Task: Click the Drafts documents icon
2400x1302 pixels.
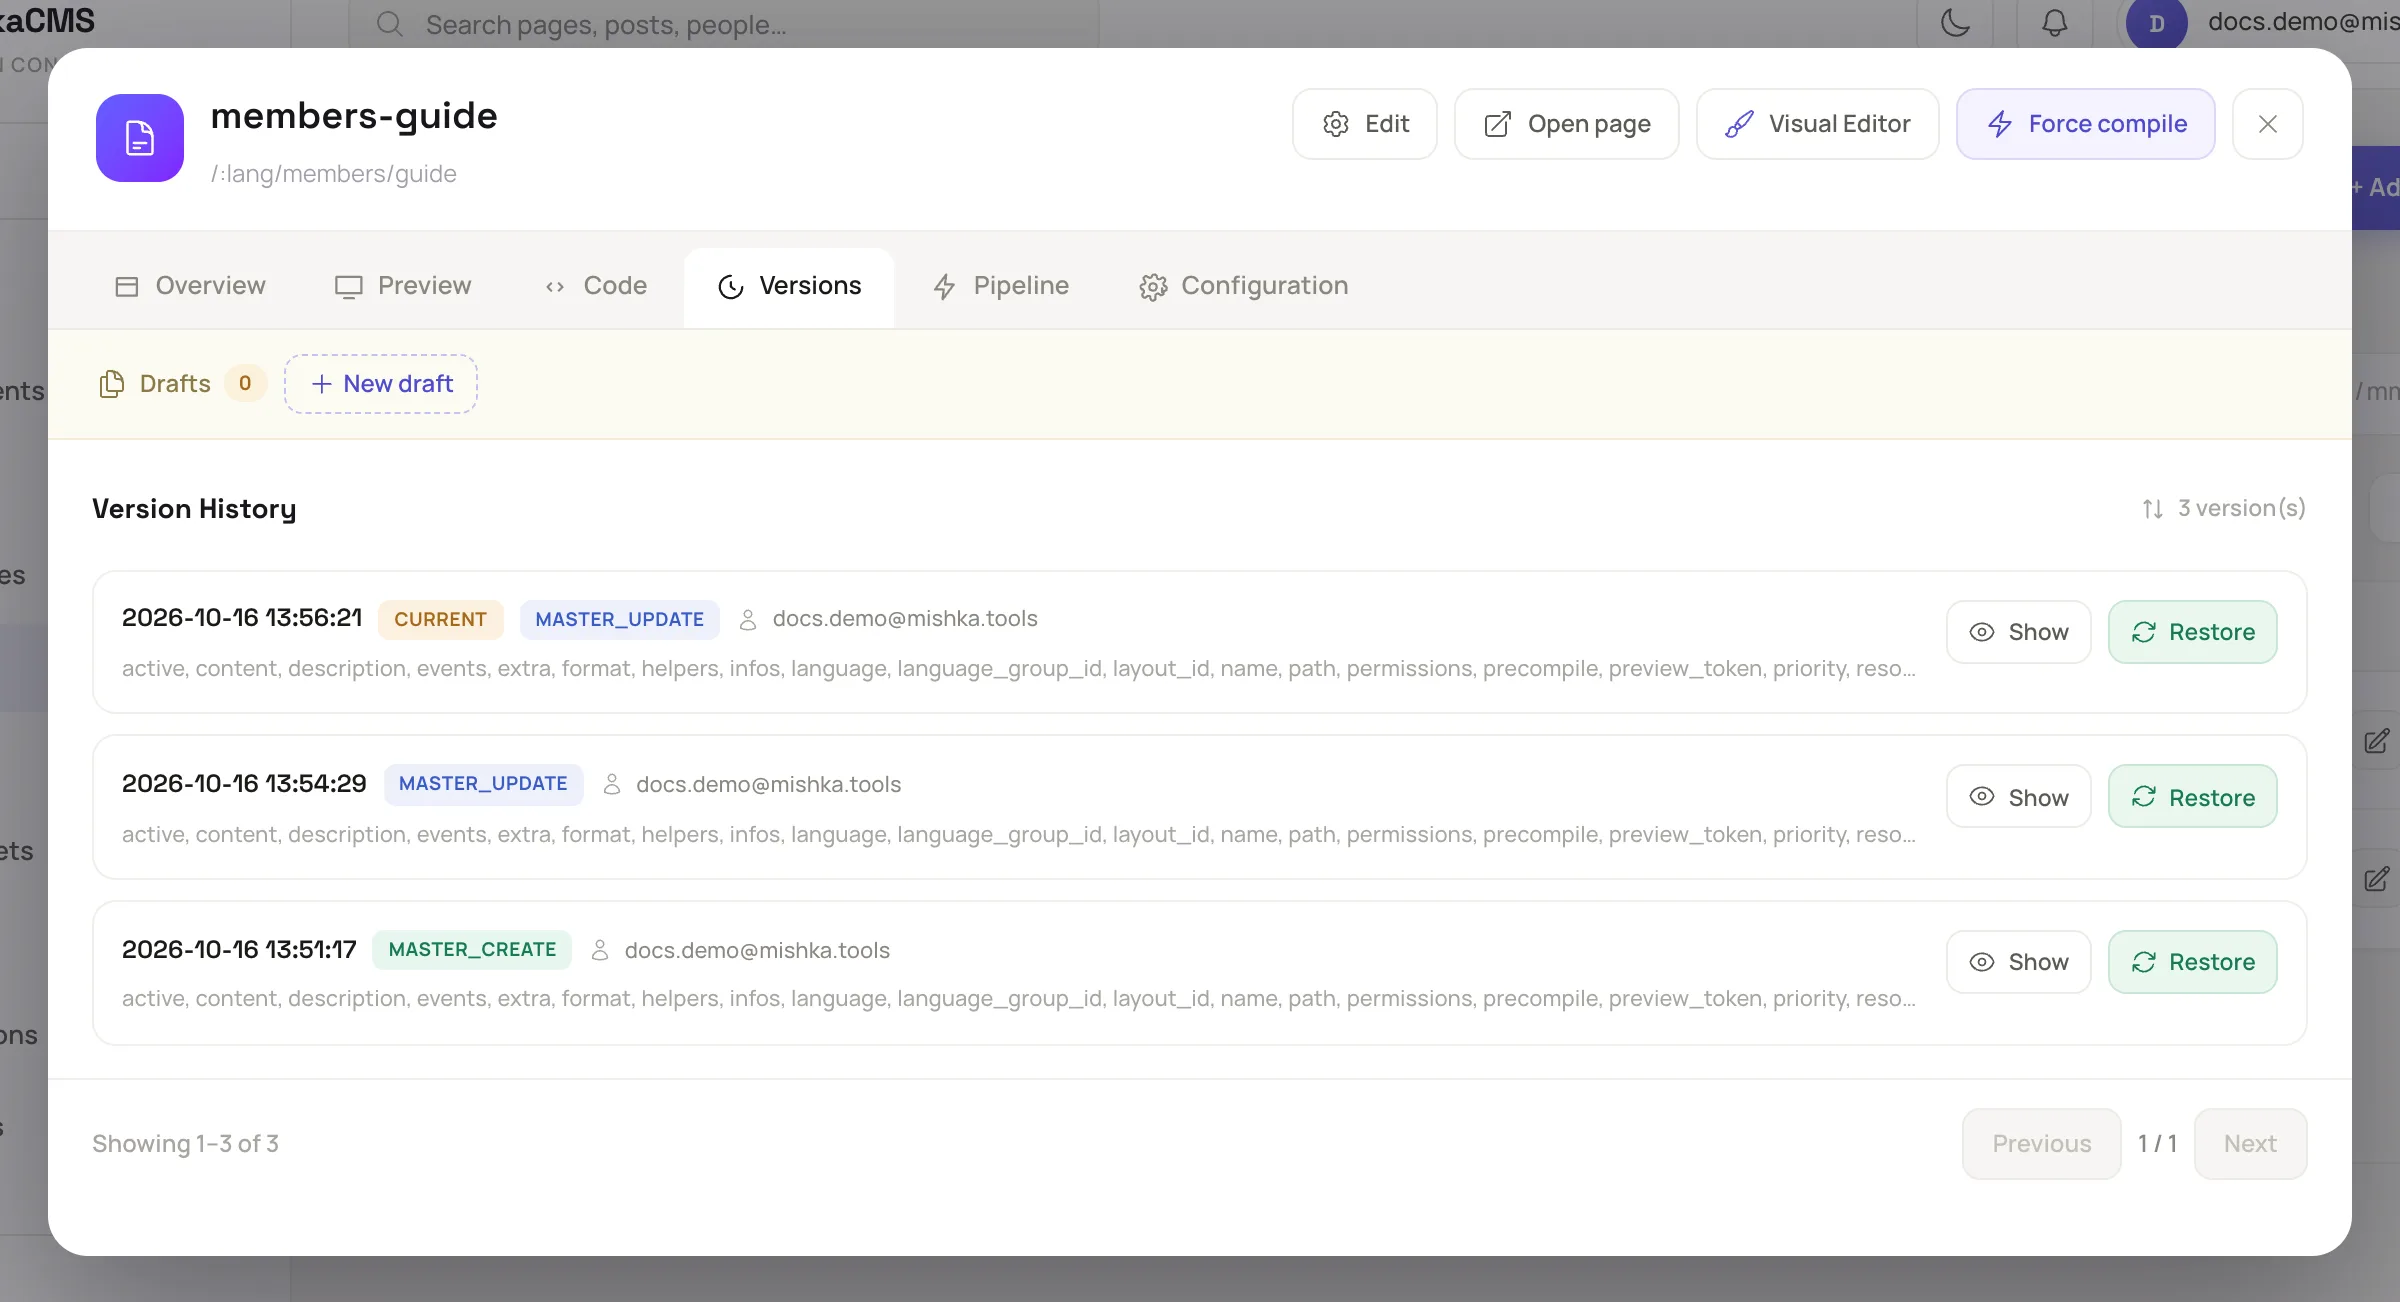Action: (x=112, y=384)
